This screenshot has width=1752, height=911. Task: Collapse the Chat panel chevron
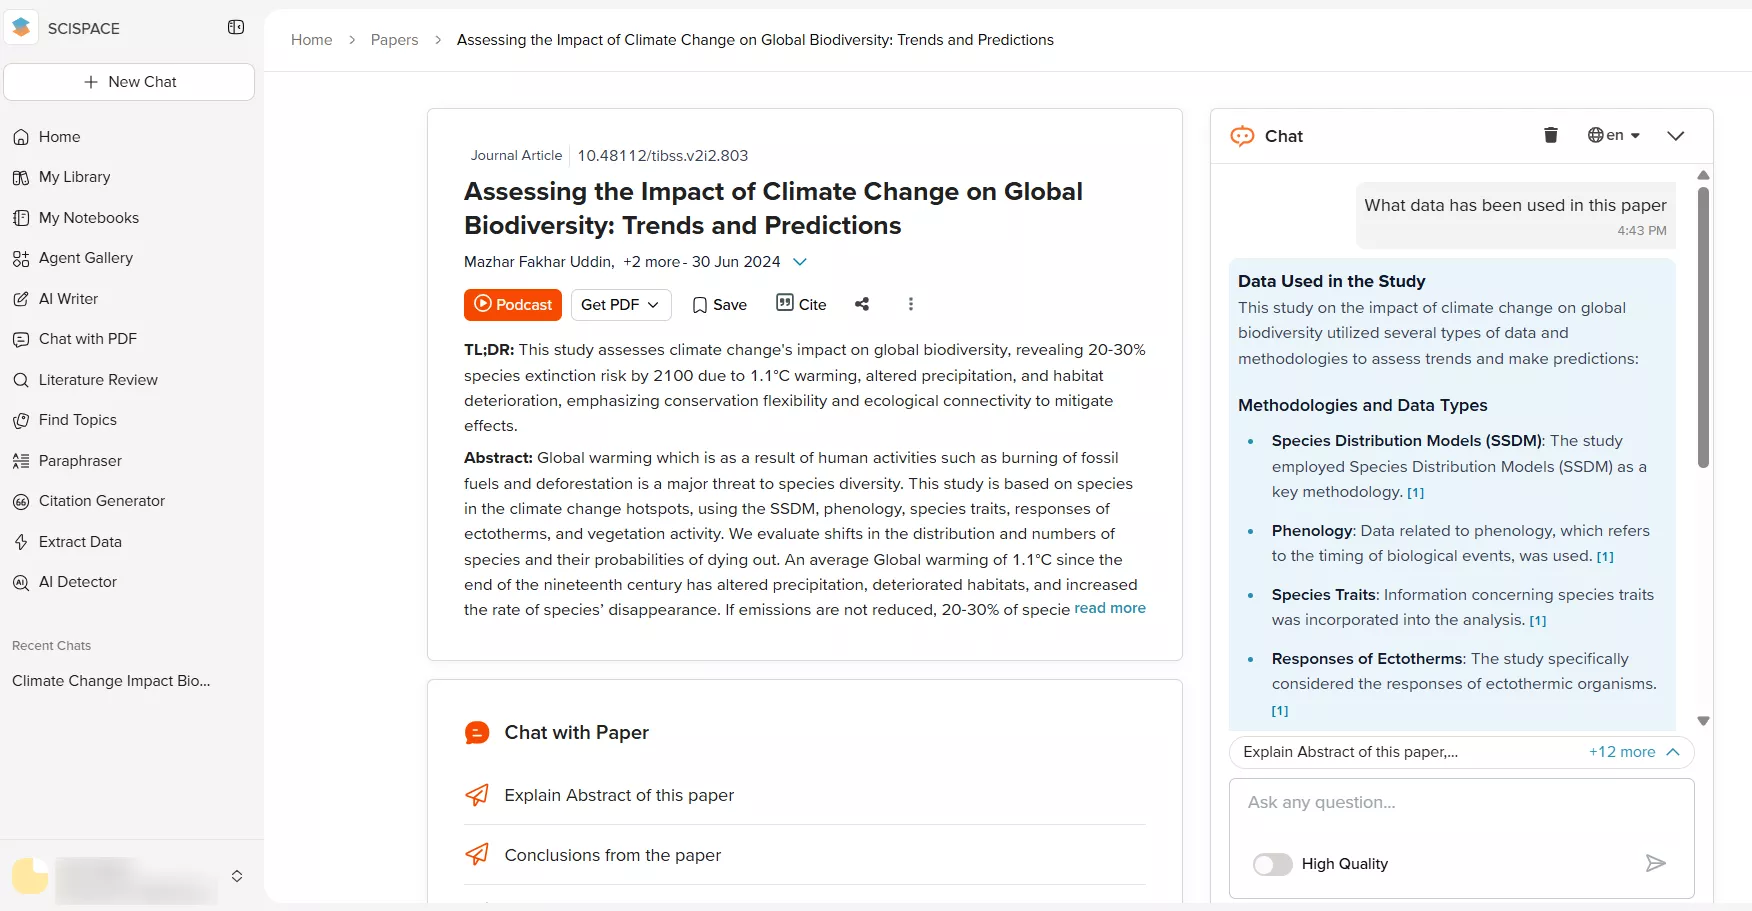point(1676,136)
